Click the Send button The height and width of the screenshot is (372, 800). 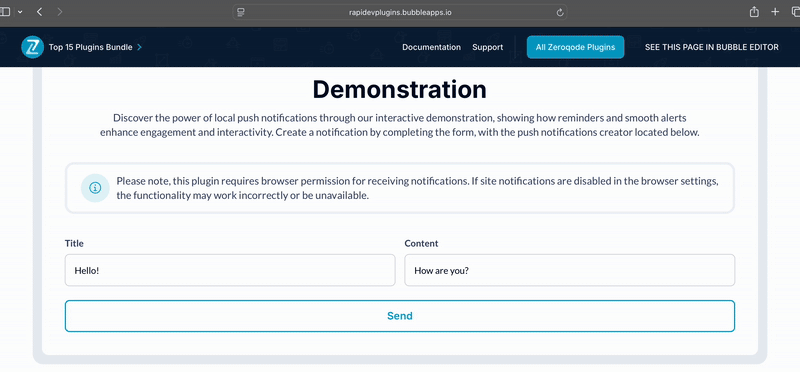[399, 316]
